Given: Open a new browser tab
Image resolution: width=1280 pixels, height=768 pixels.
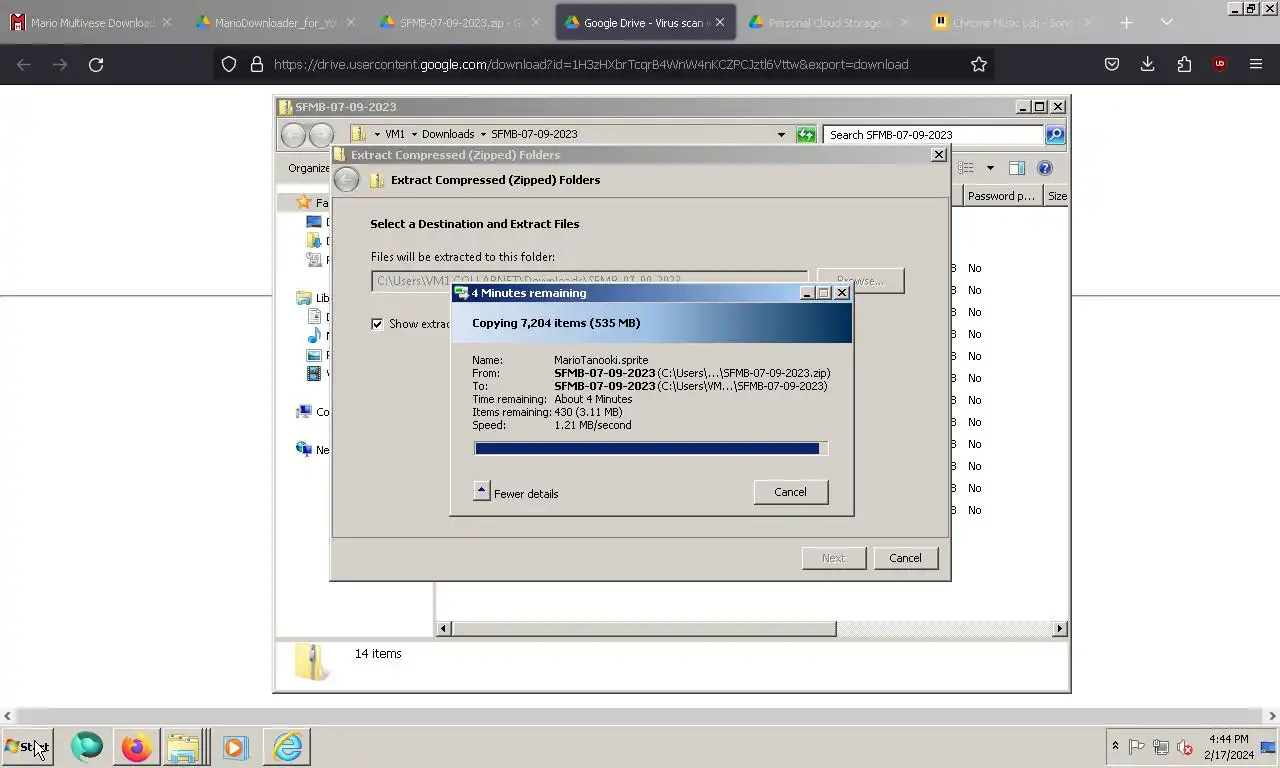Looking at the screenshot, I should click(1126, 22).
